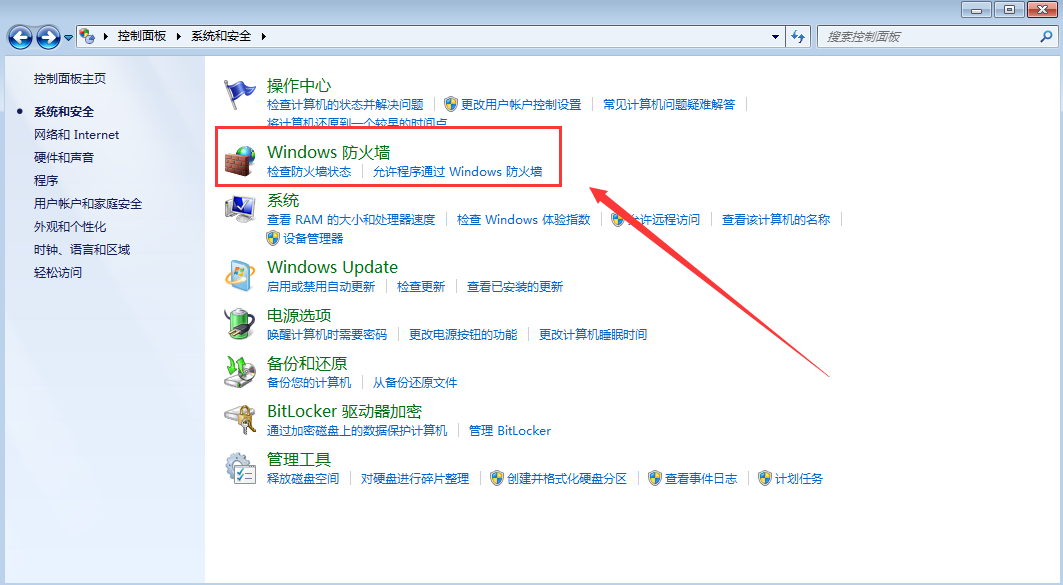Open the Windows 防火墙 heading
The height and width of the screenshot is (585, 1063).
329,153
